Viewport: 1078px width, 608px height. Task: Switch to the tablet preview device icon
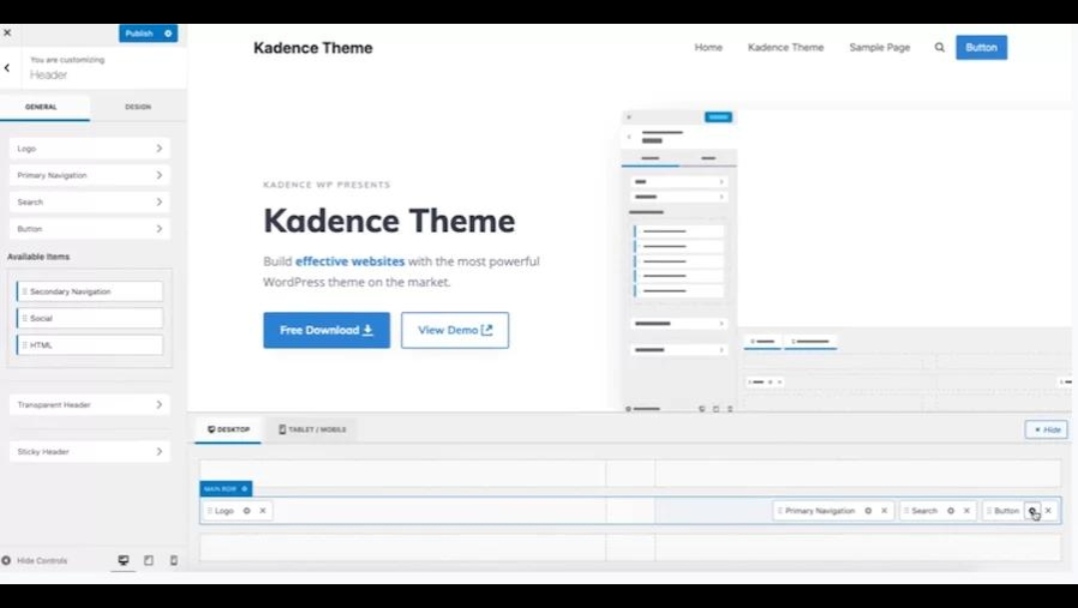click(x=147, y=561)
